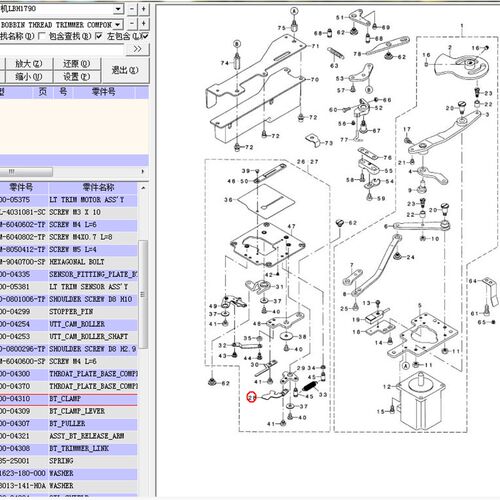
Task: Click the plus button beside BOBBIN THREAD TRIMMER dropdown
Action: click(x=143, y=24)
